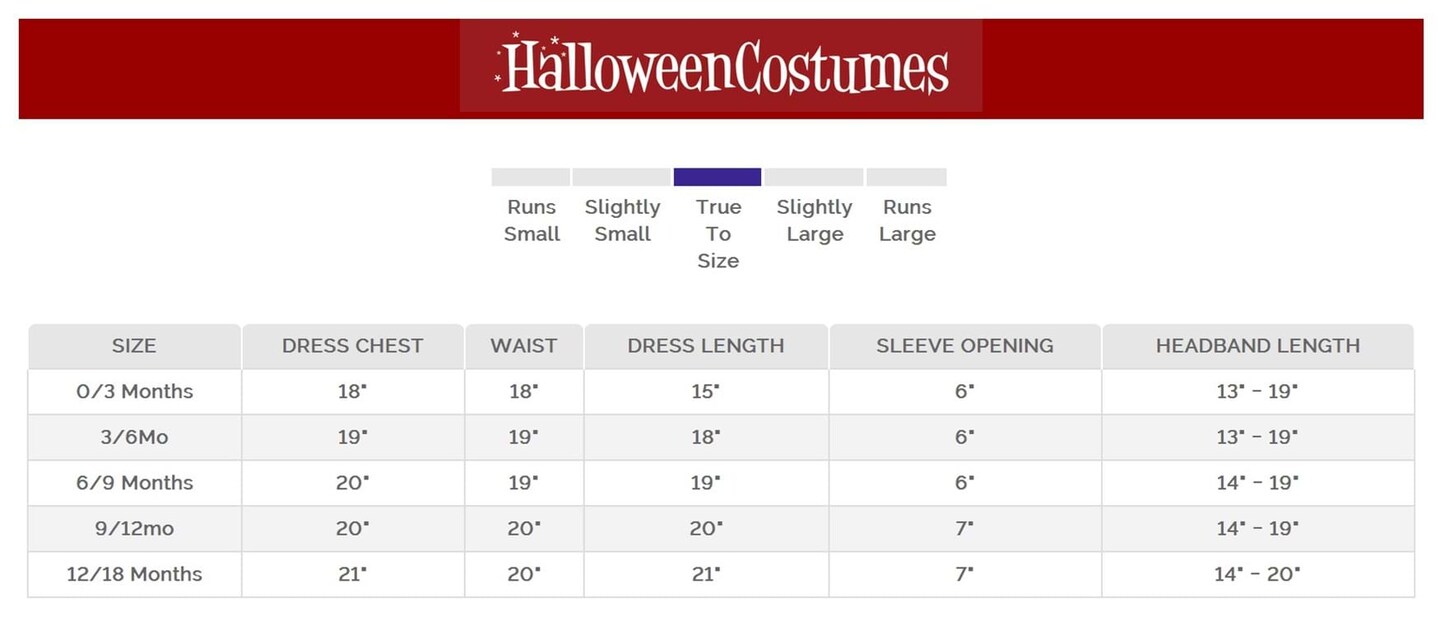Click the WAIST column header
The width and height of the screenshot is (1440, 625).
click(523, 346)
